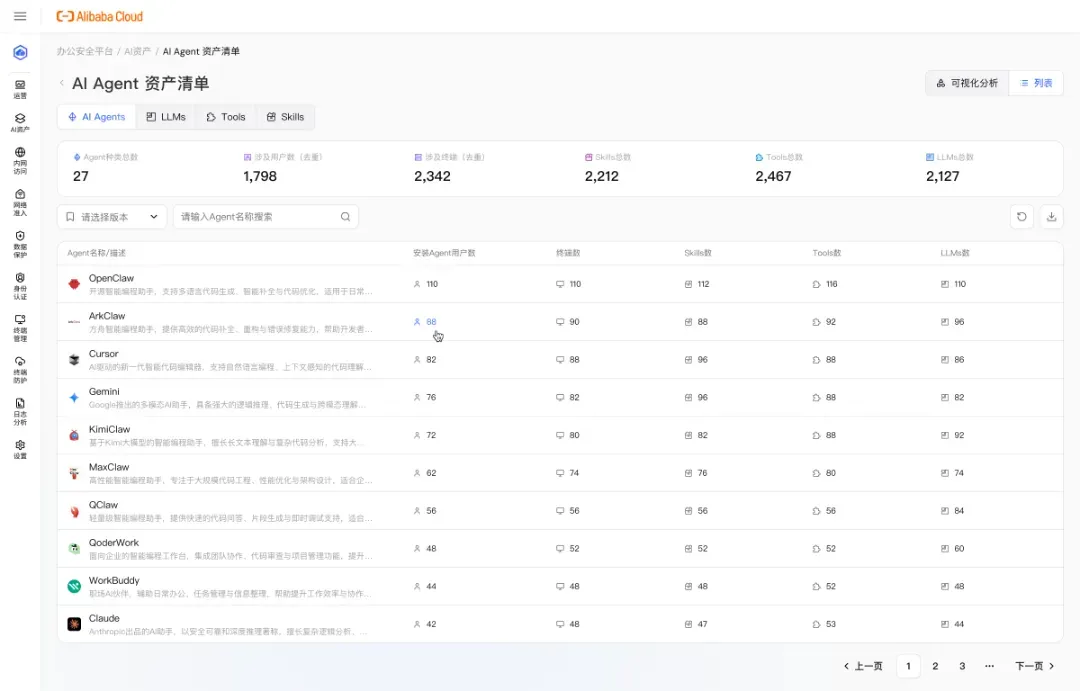Image resolution: width=1080 pixels, height=691 pixels.
Task: Click the 安装Agent用户数 column header
Action: click(x=444, y=253)
